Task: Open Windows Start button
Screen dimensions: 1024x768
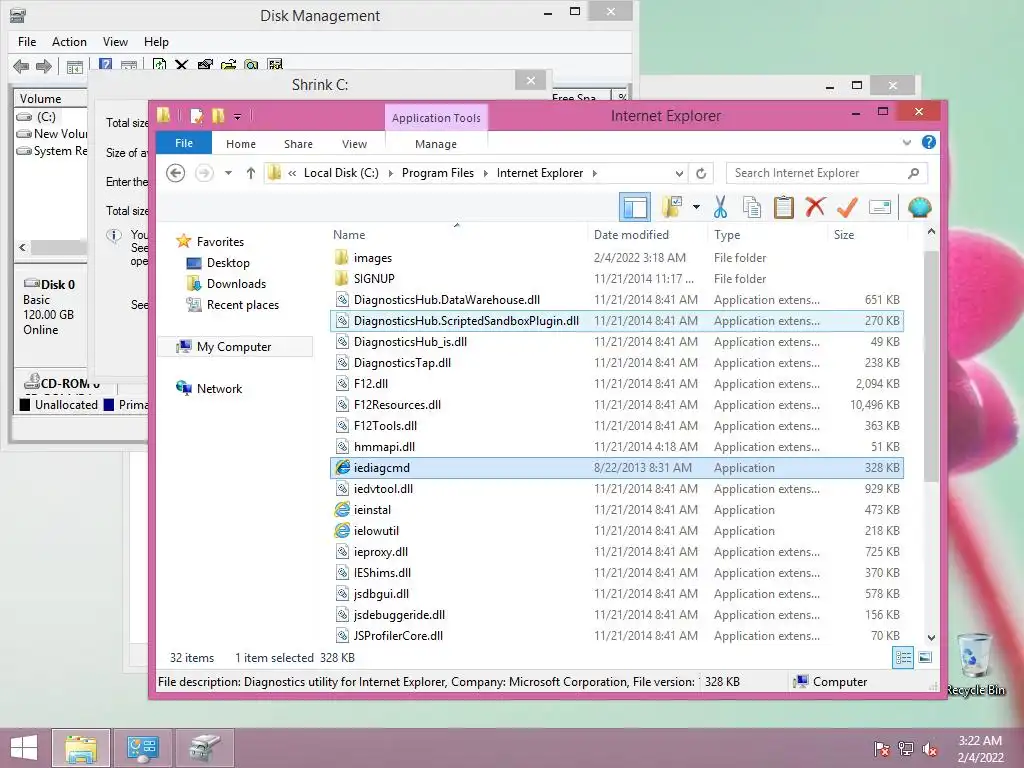Action: click(x=24, y=748)
